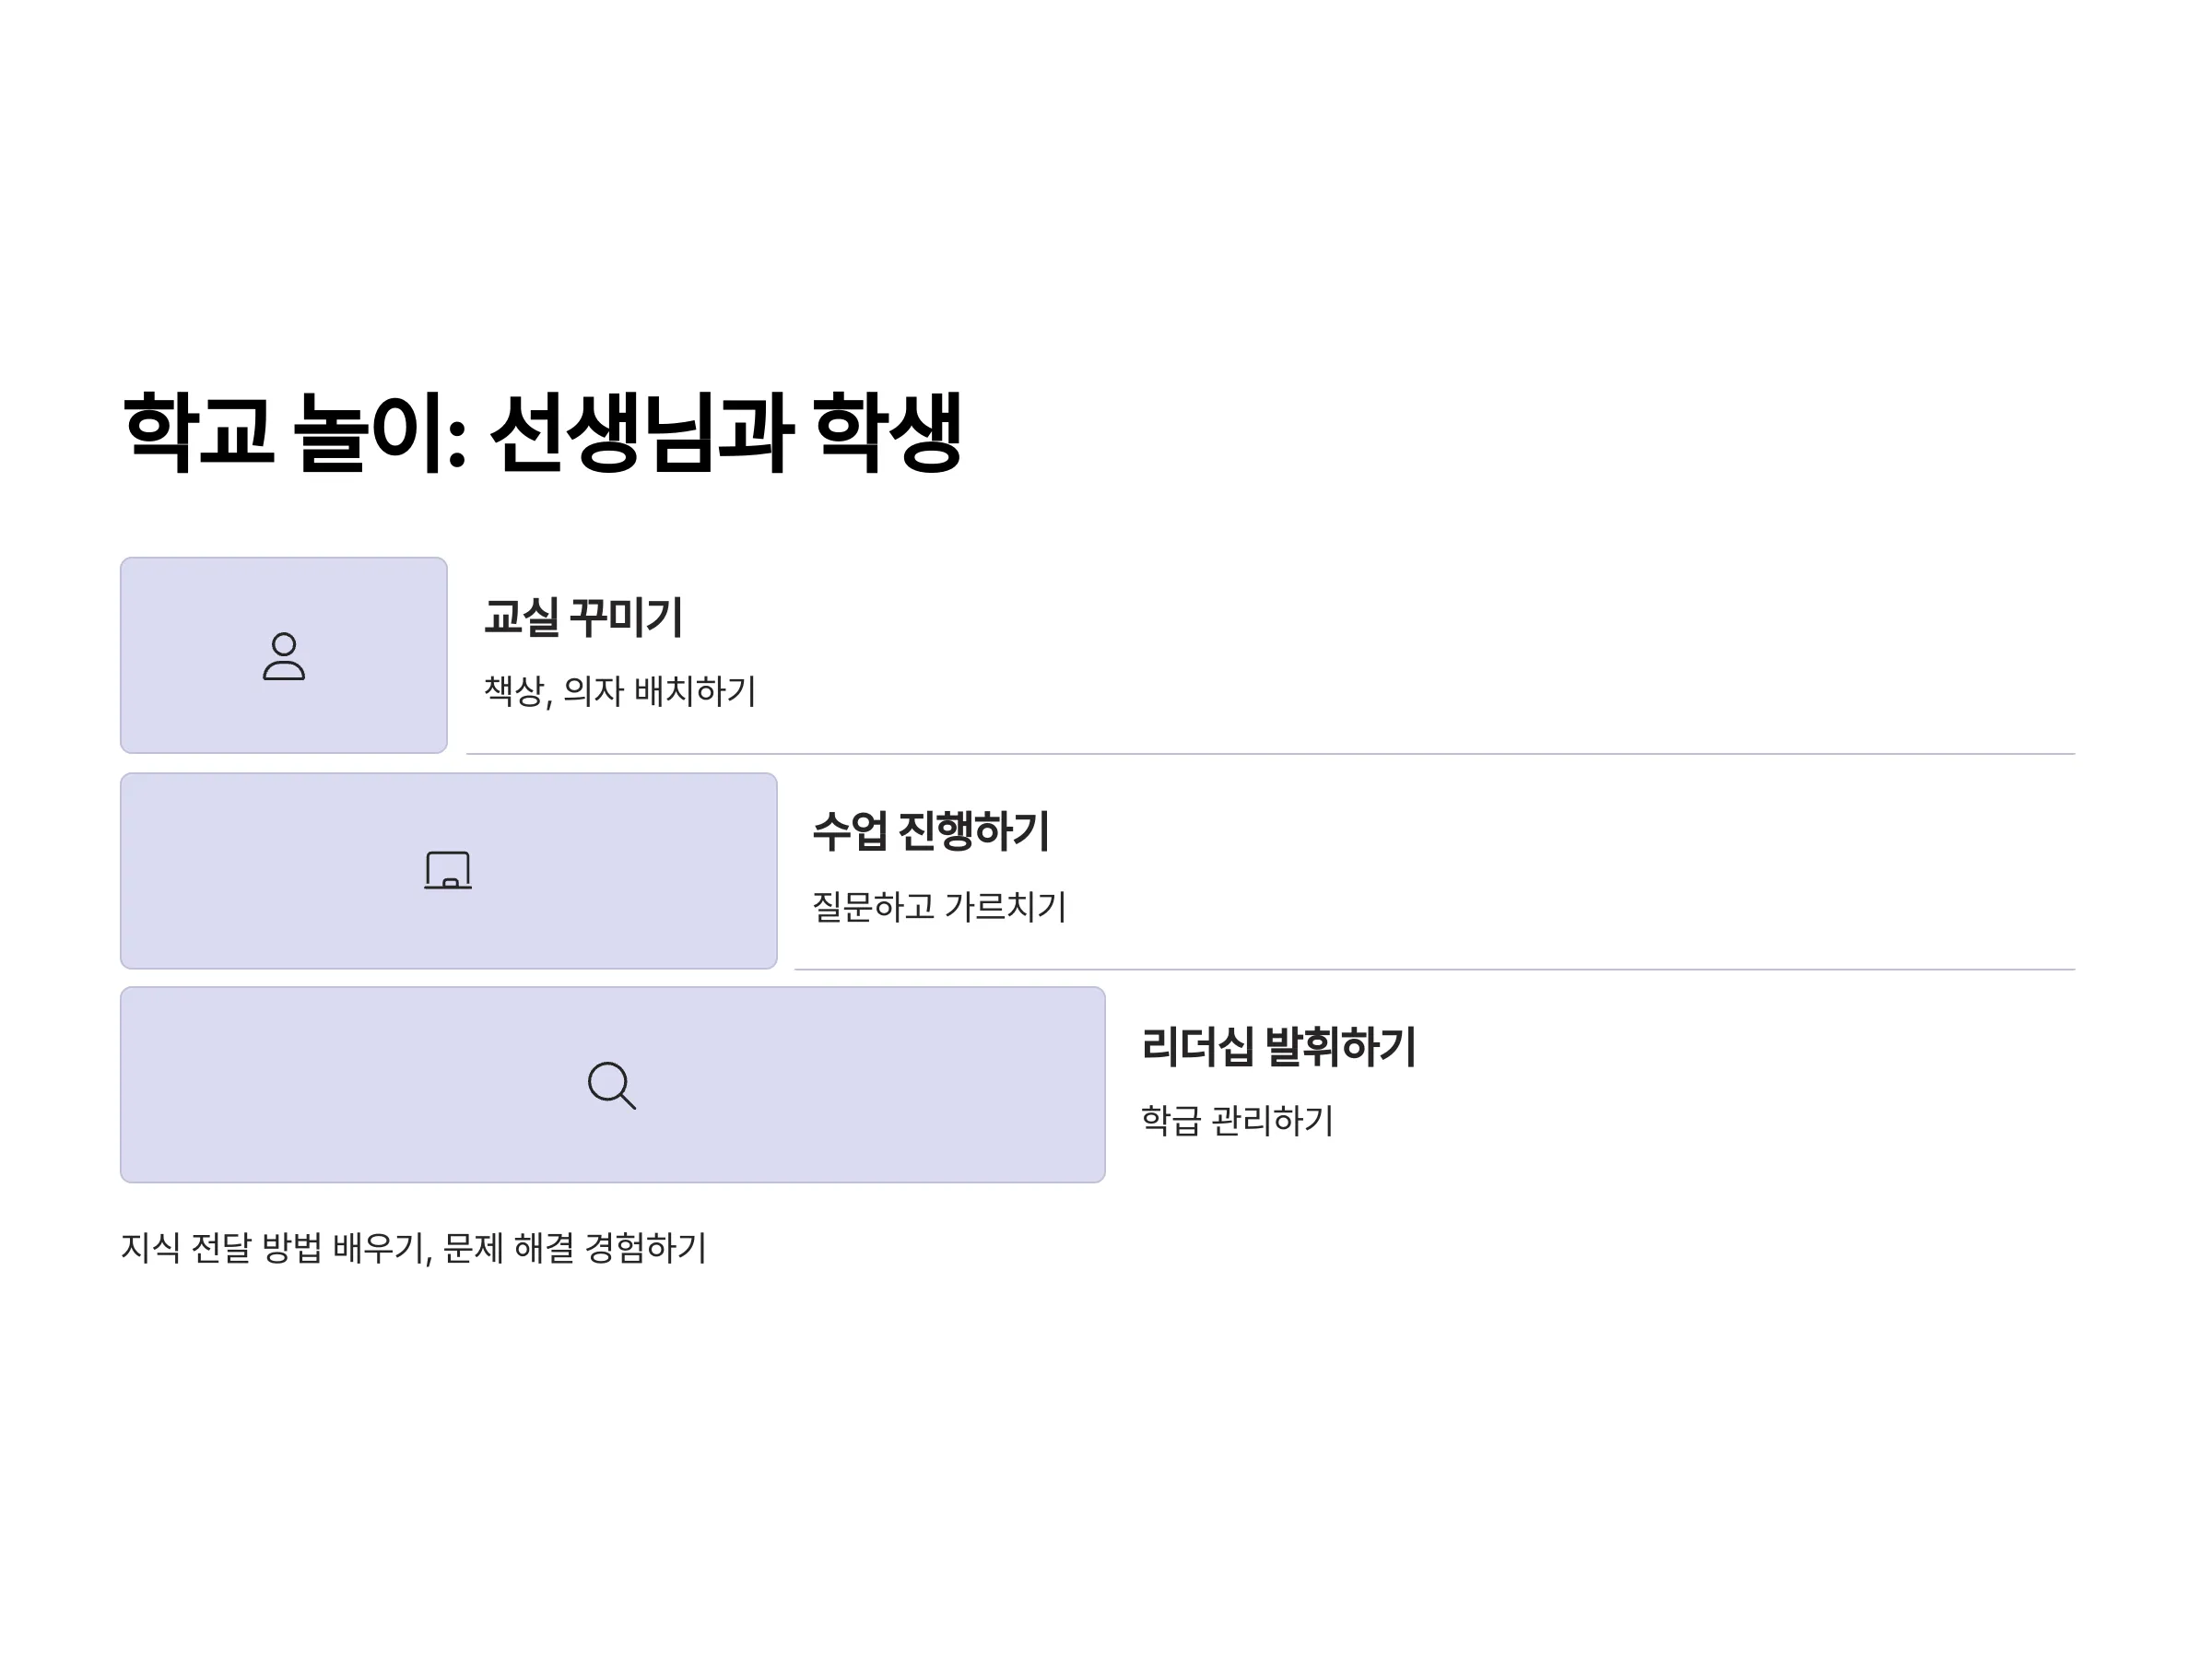Viewport: 2212px width, 1659px height.
Task: Click the chalkboard icon in second box
Action: coord(448,870)
